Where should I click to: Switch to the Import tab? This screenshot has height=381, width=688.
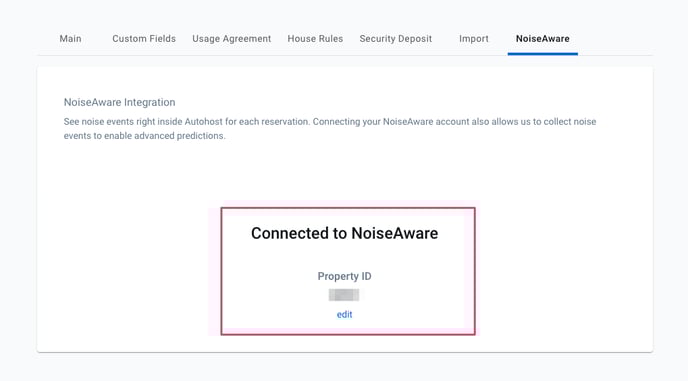(x=474, y=39)
